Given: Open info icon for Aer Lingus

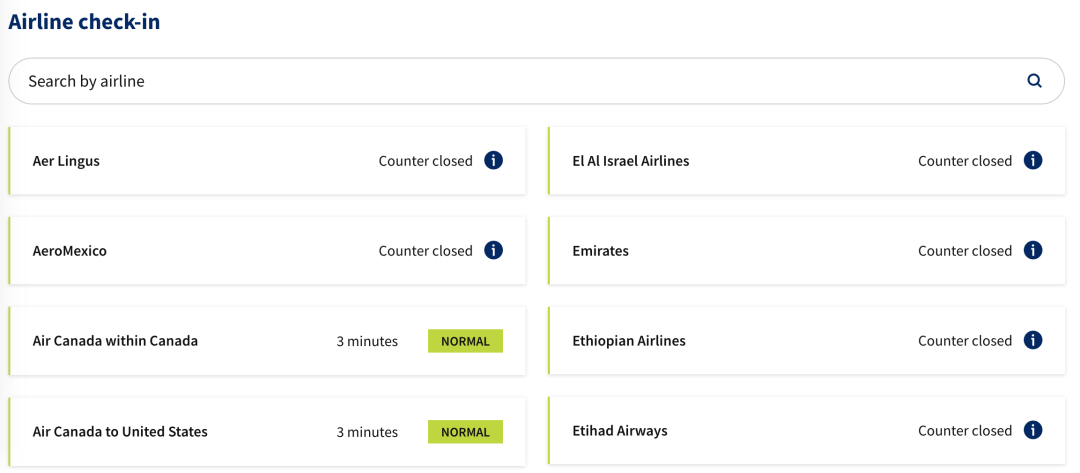Looking at the screenshot, I should click(x=493, y=160).
